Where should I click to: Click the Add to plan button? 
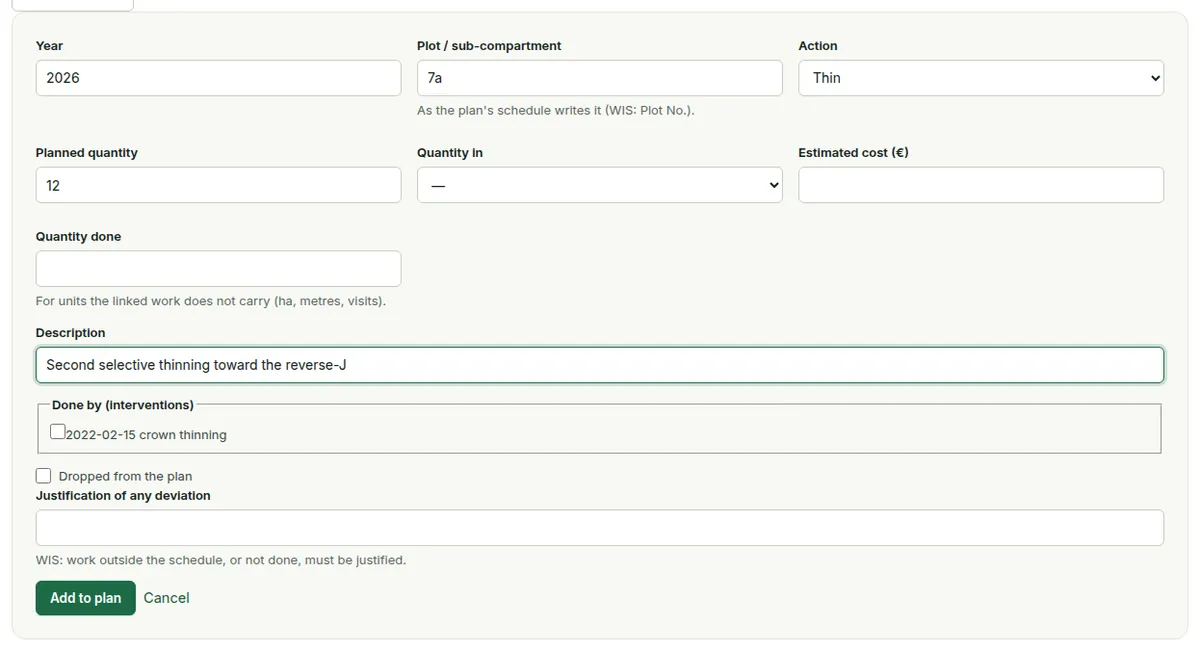(x=86, y=598)
